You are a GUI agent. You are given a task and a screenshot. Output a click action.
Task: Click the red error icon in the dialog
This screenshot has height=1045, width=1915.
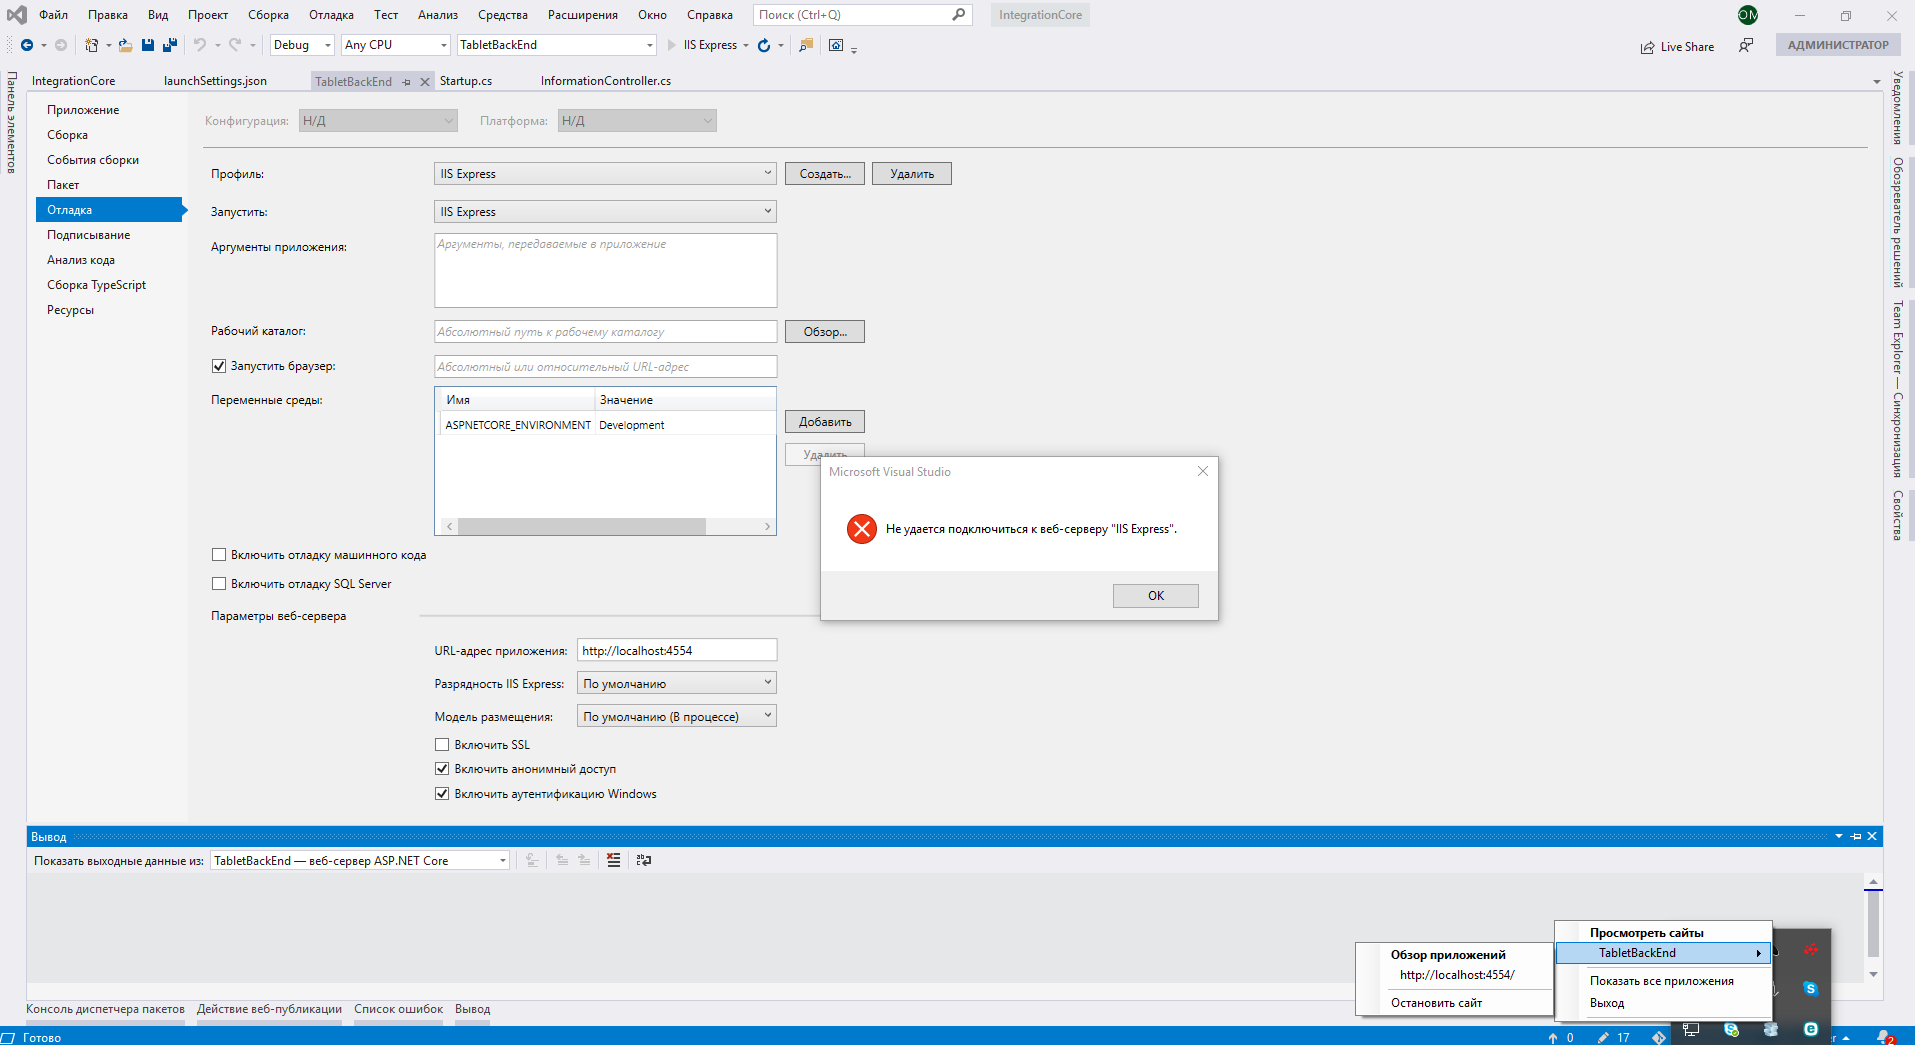[862, 529]
